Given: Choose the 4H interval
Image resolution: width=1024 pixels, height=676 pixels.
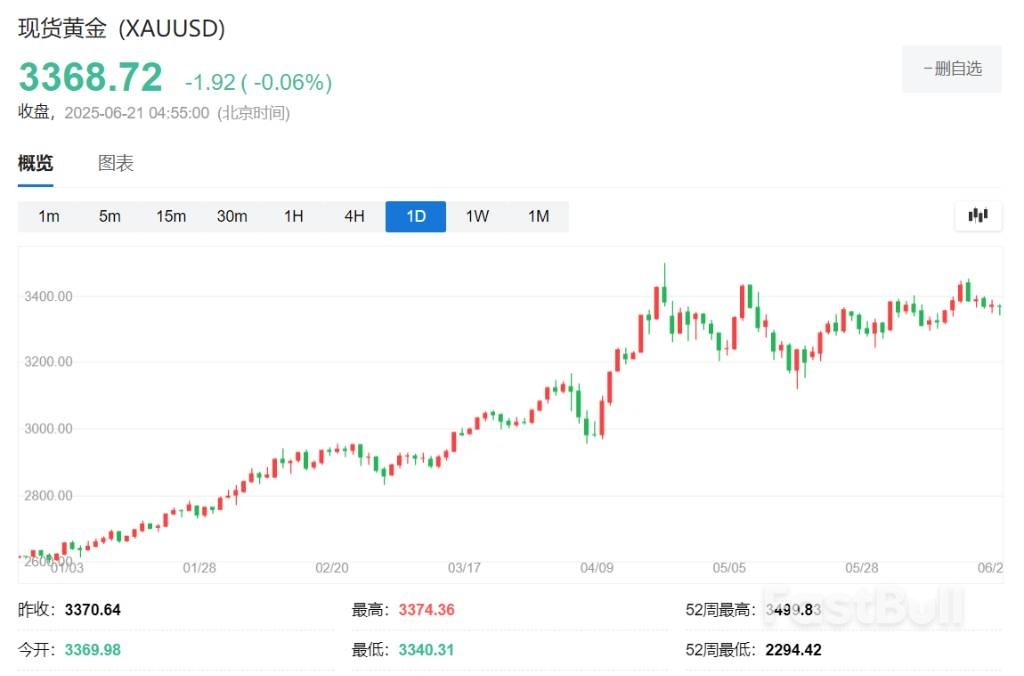Looking at the screenshot, I should [354, 216].
